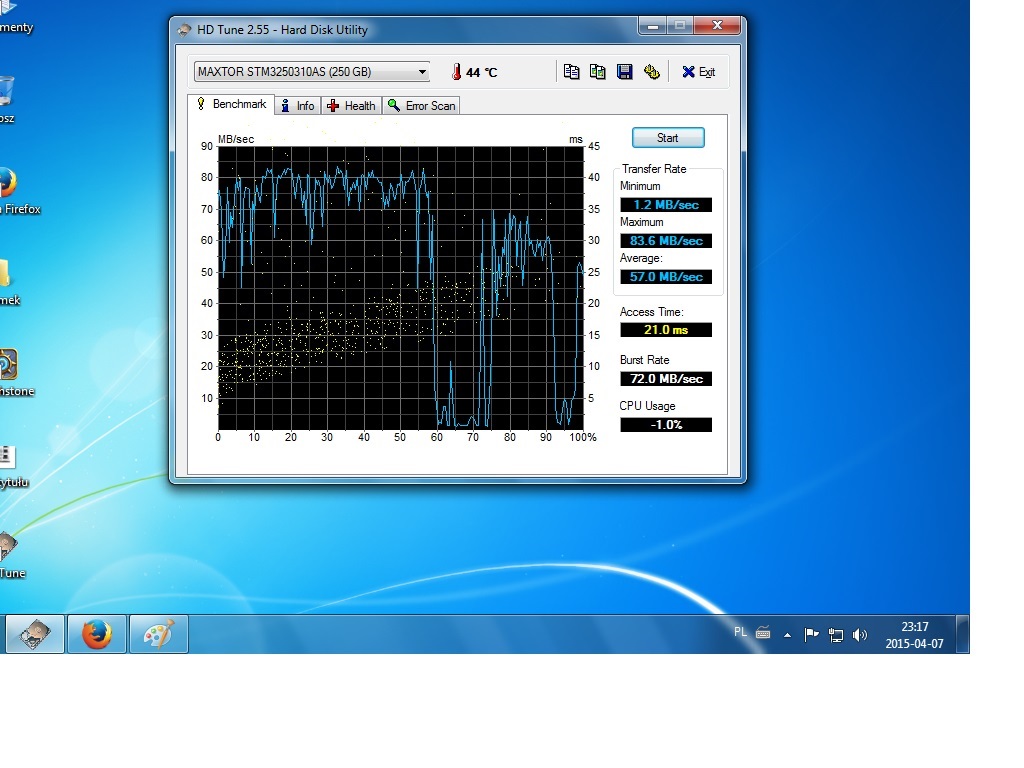Click the save screenshot floppy icon

pyautogui.click(x=624, y=72)
